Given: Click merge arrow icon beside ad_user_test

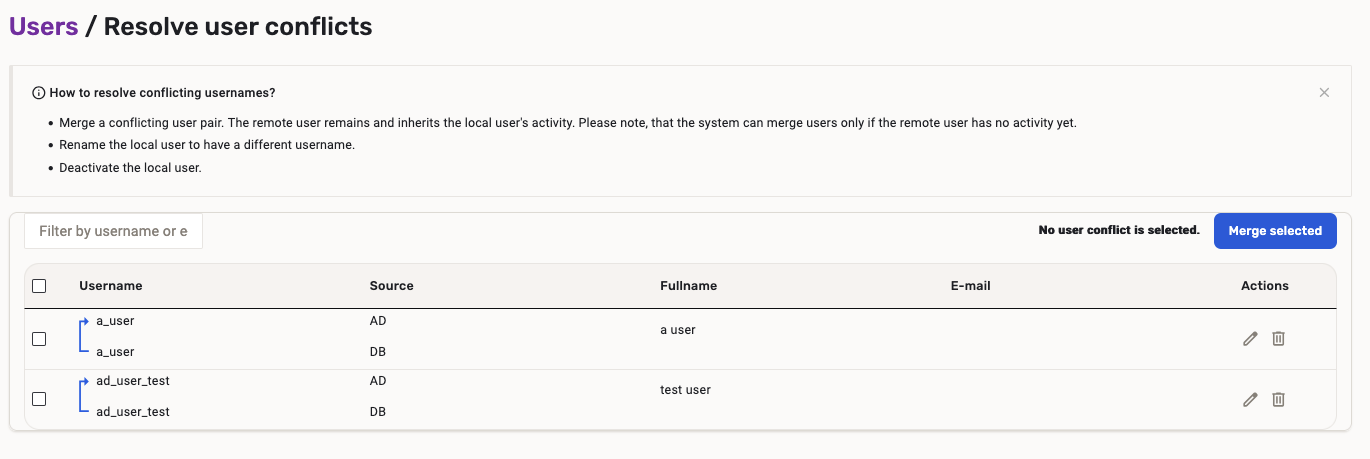Looking at the screenshot, I should (x=83, y=396).
